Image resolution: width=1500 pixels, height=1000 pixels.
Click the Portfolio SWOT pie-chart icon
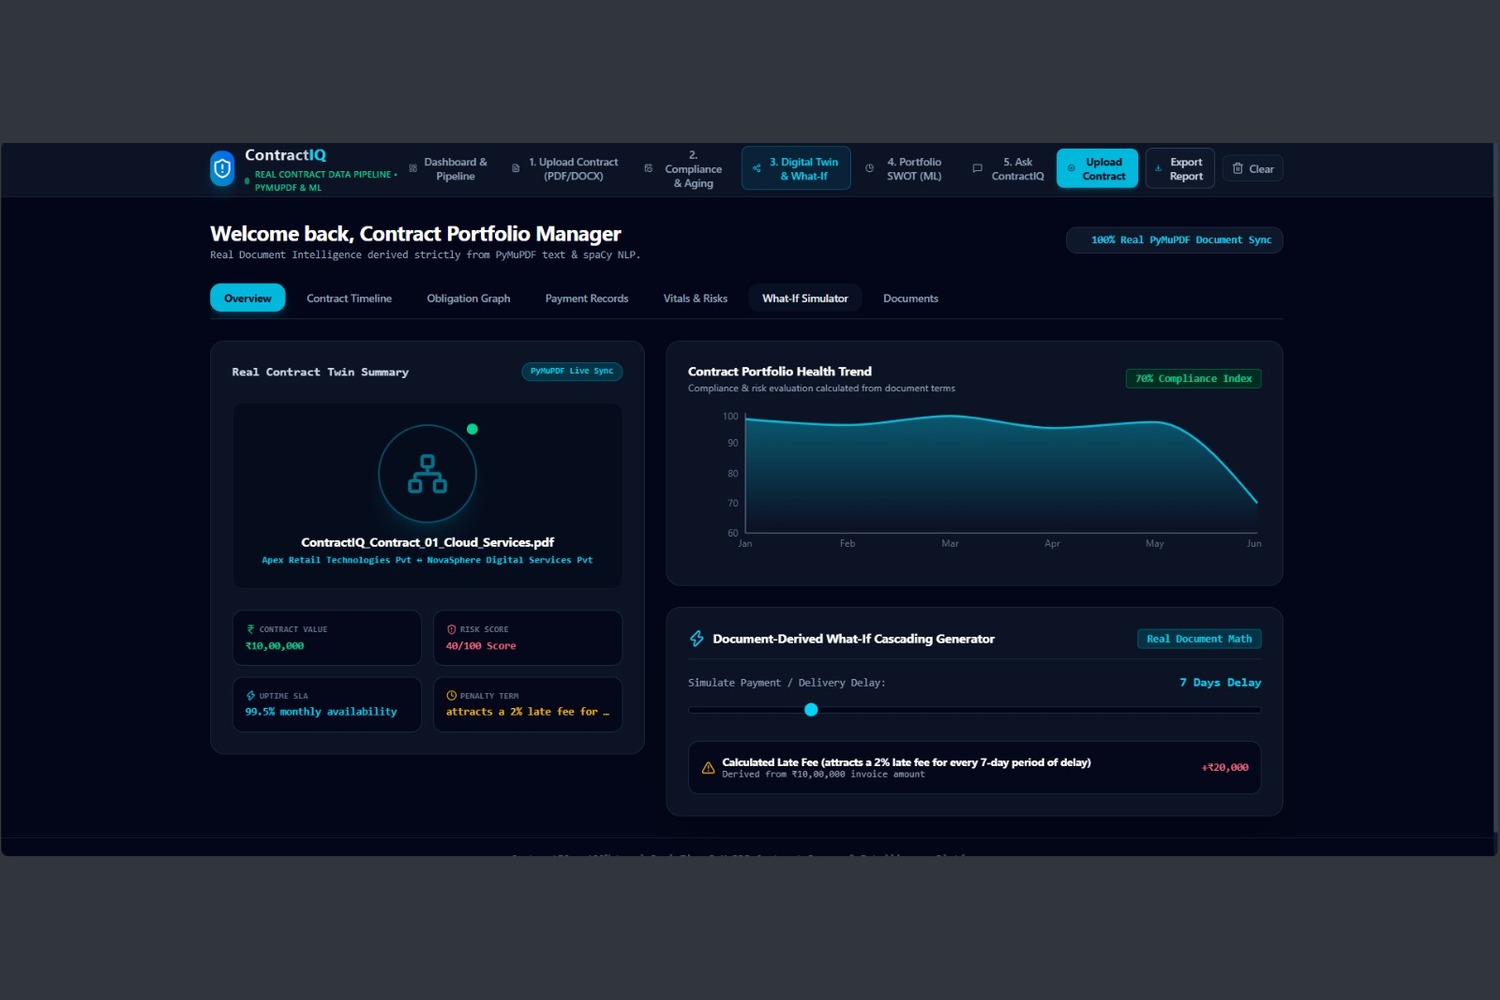pyautogui.click(x=869, y=168)
